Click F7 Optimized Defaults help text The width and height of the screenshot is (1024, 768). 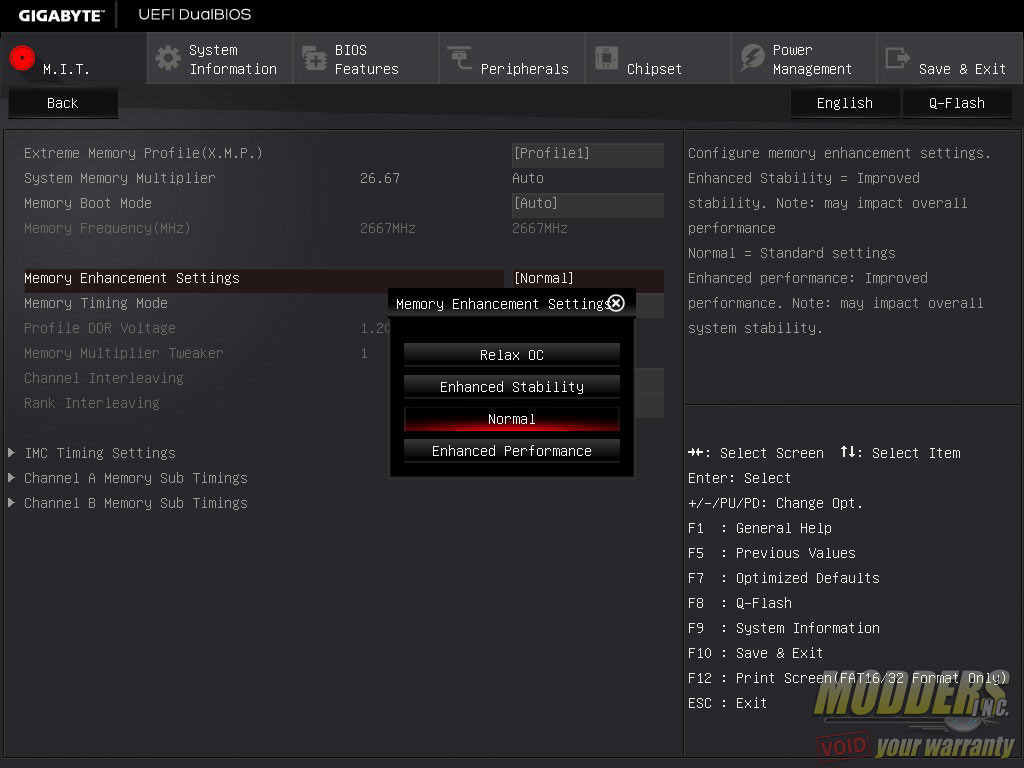coord(784,578)
